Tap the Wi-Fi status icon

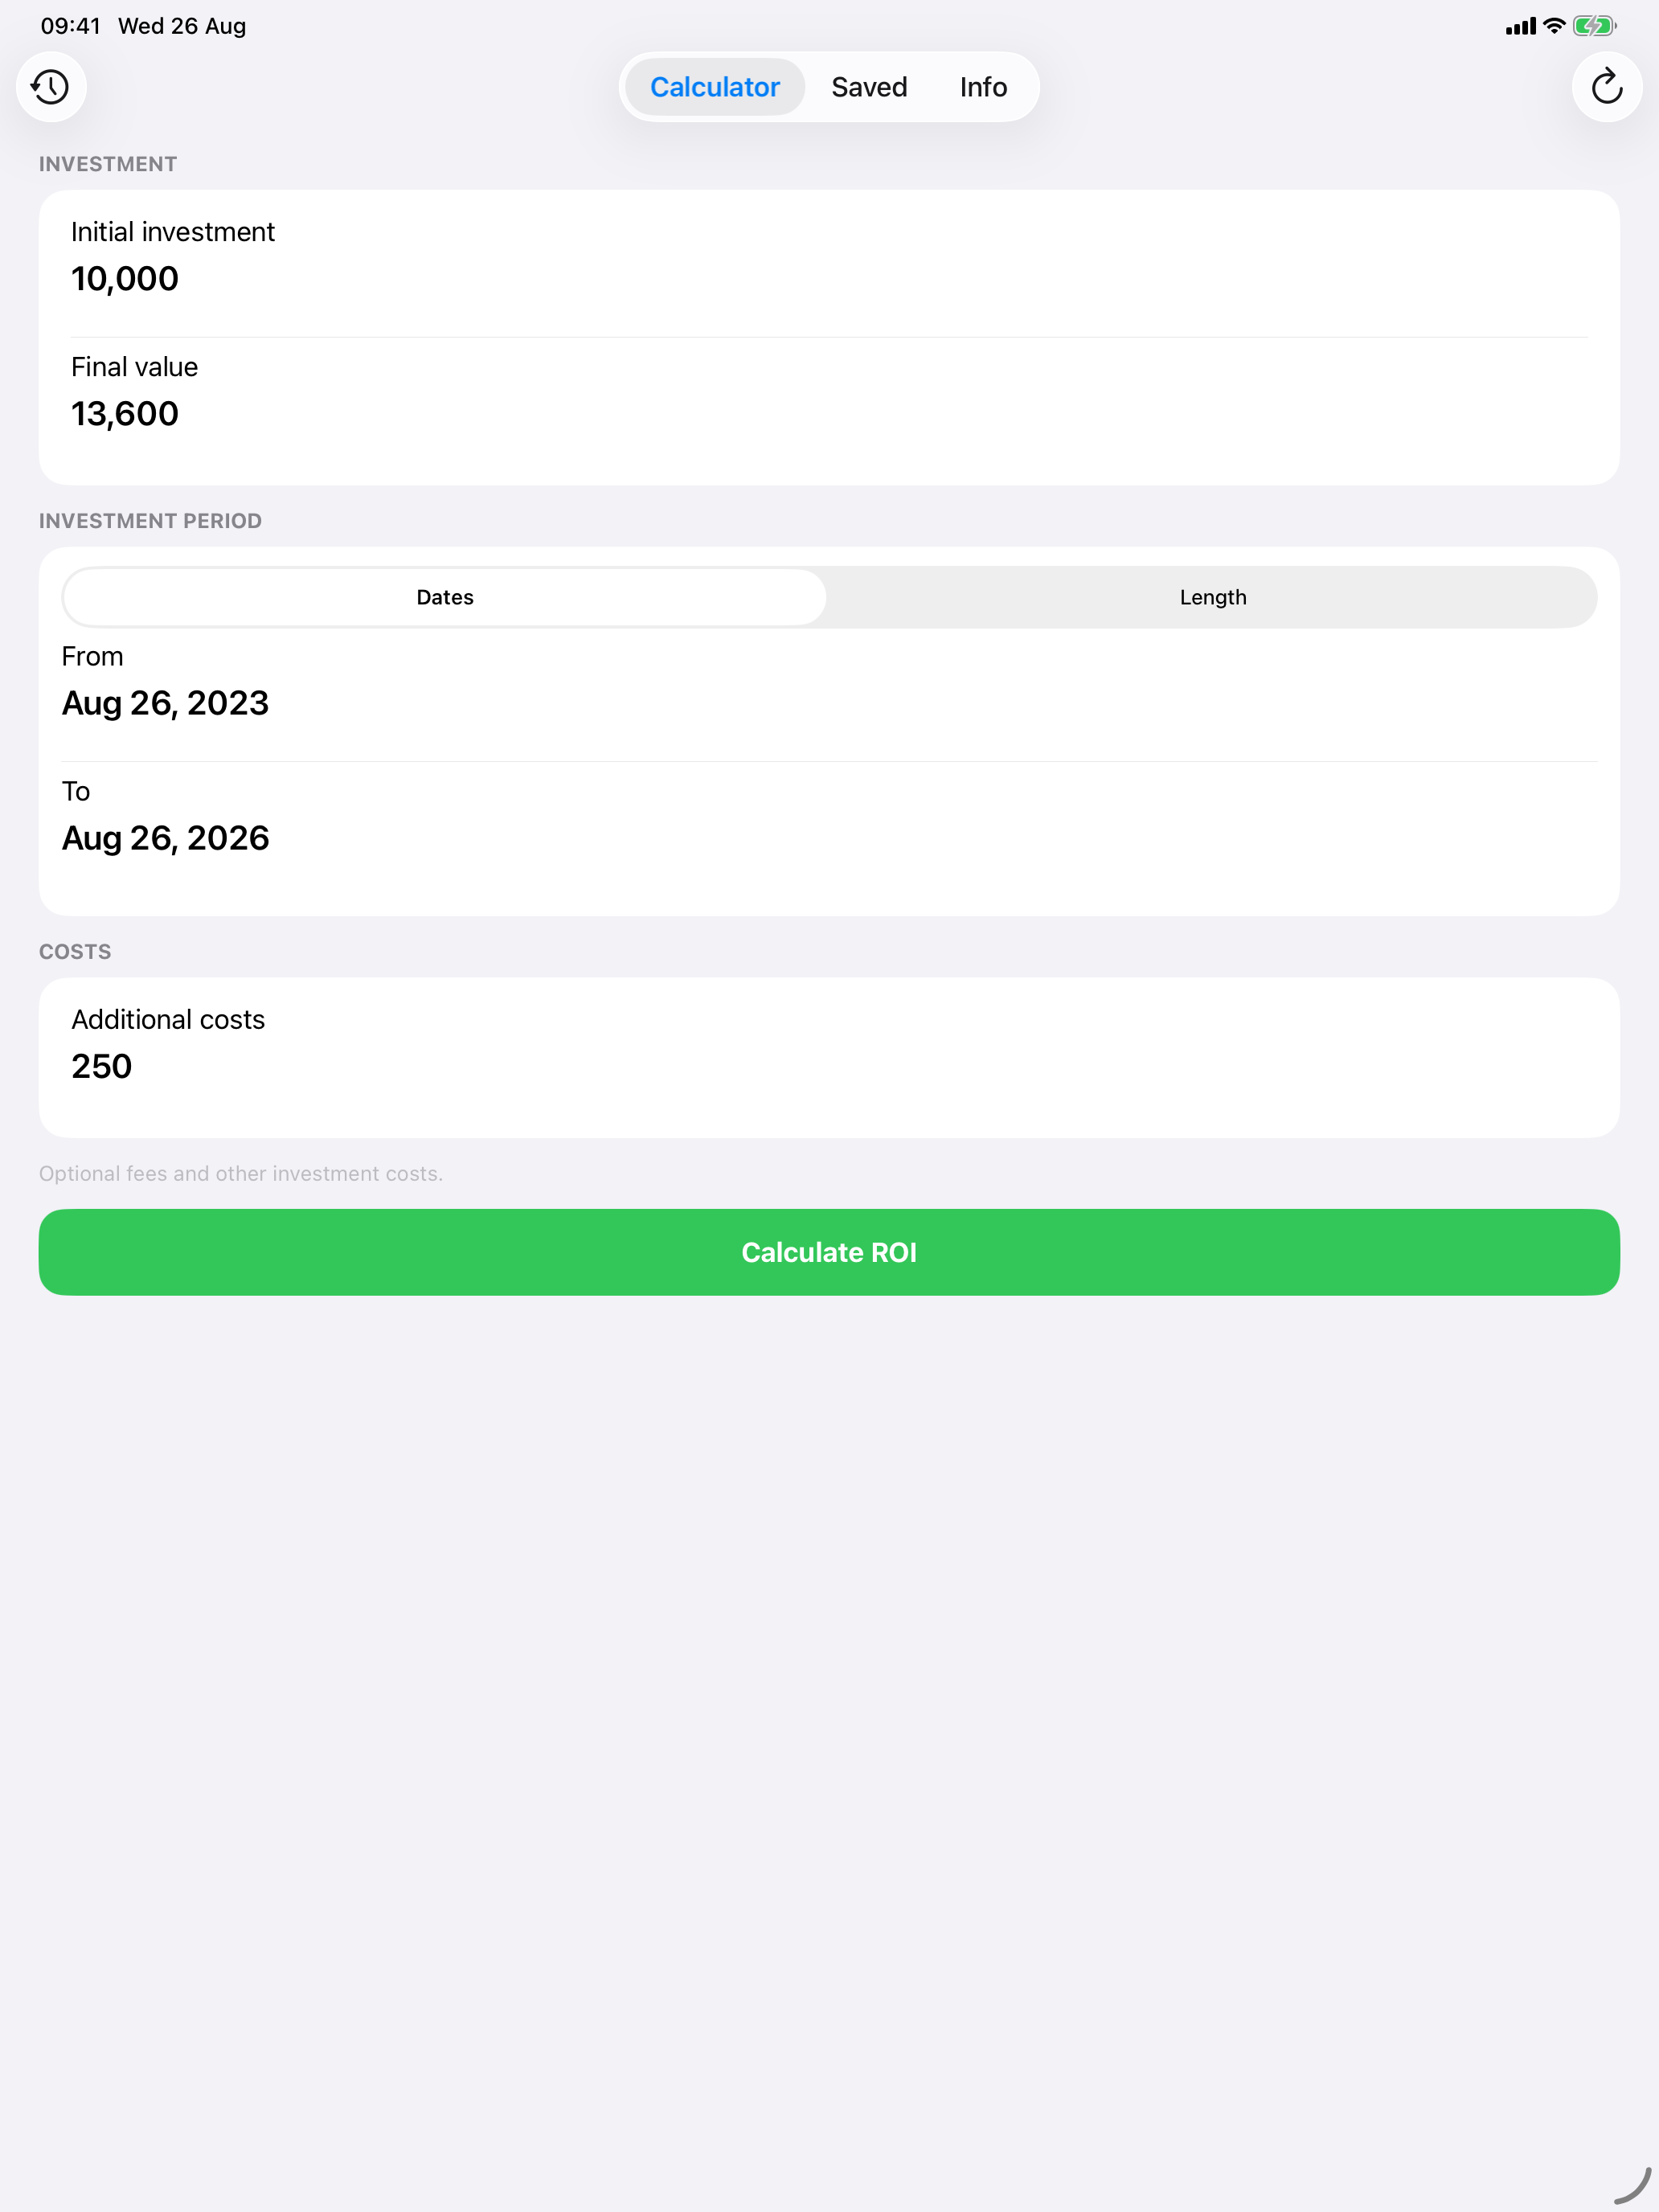1554,26
